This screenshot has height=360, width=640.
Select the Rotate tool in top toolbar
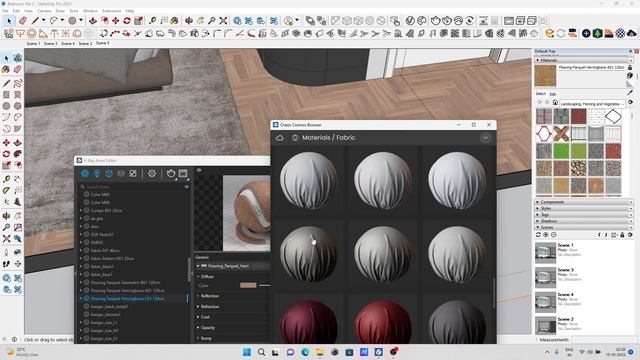[x=127, y=20]
